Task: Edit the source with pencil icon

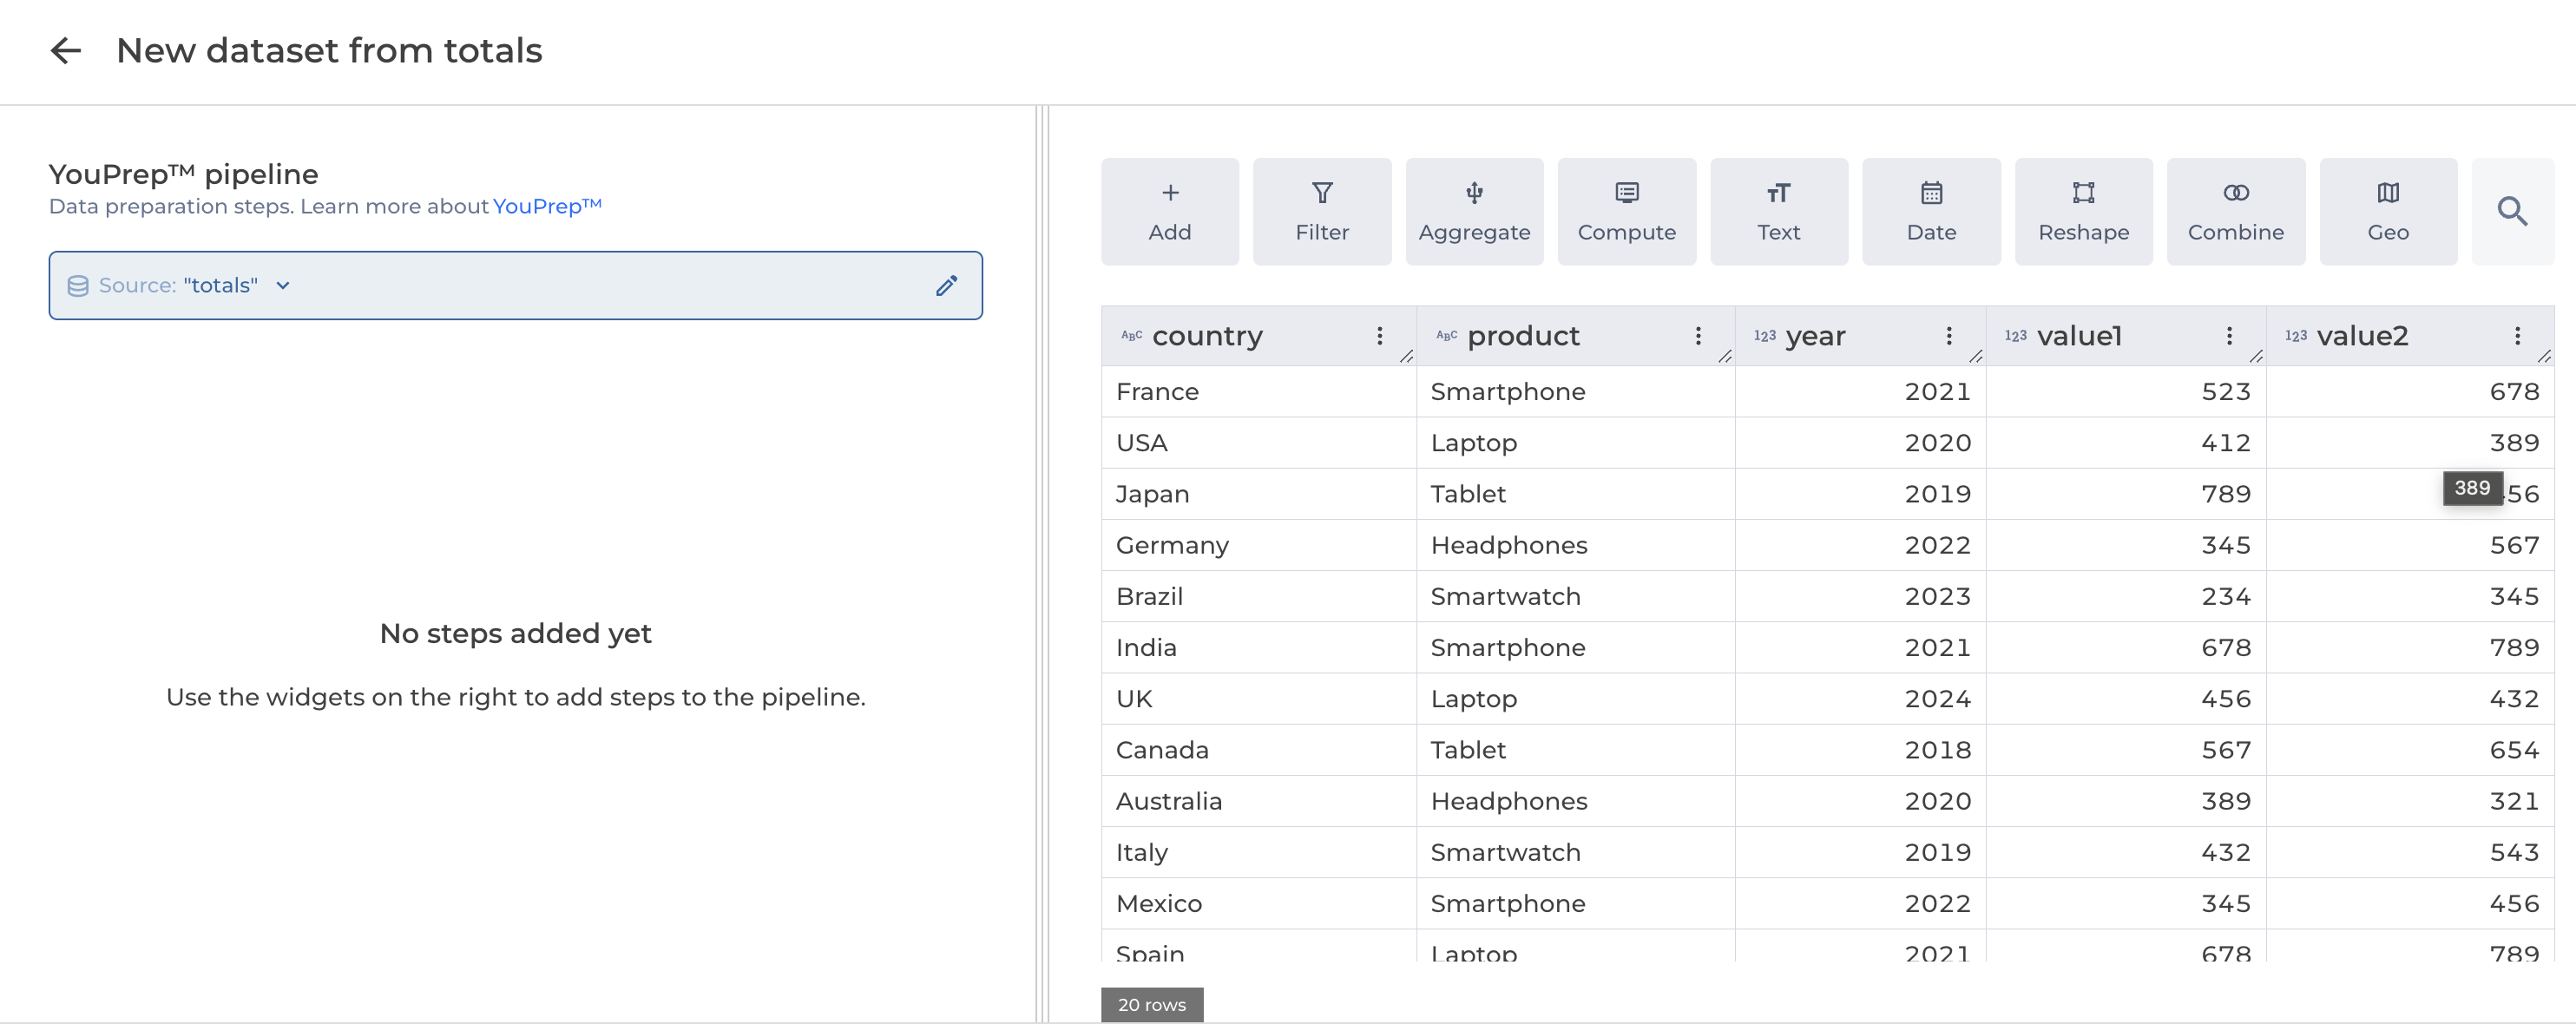Action: (945, 286)
